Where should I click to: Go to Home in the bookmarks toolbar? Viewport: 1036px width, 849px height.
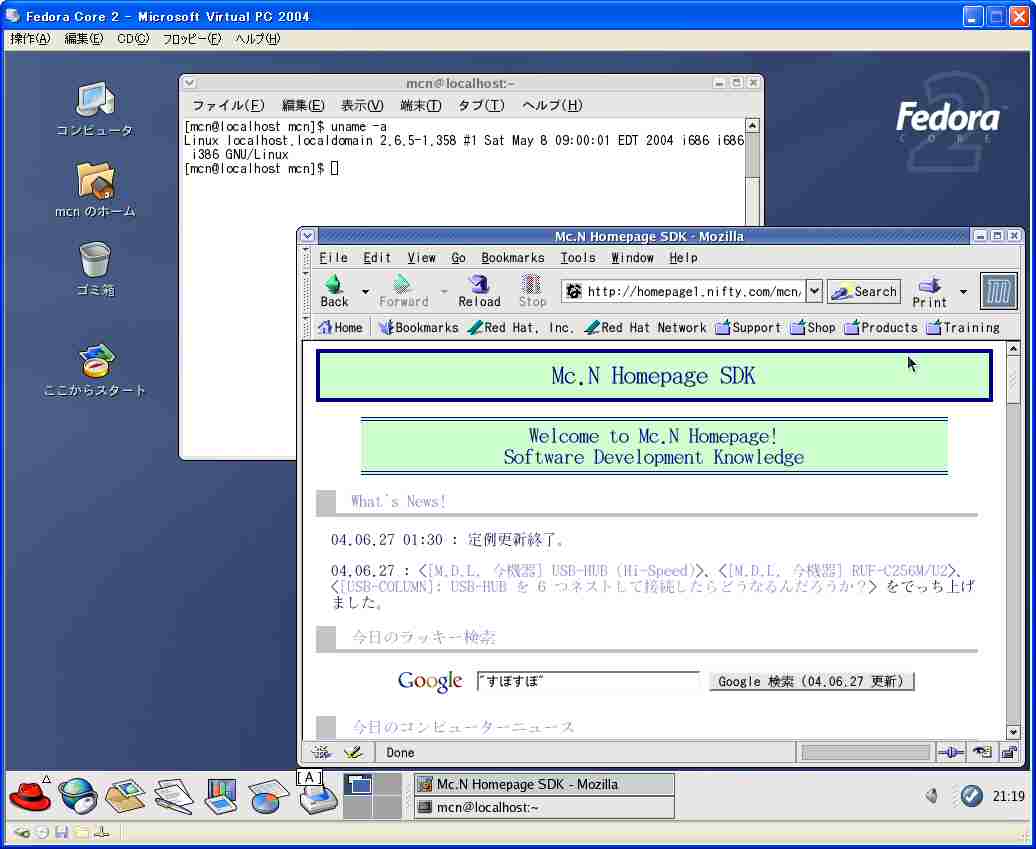(340, 328)
